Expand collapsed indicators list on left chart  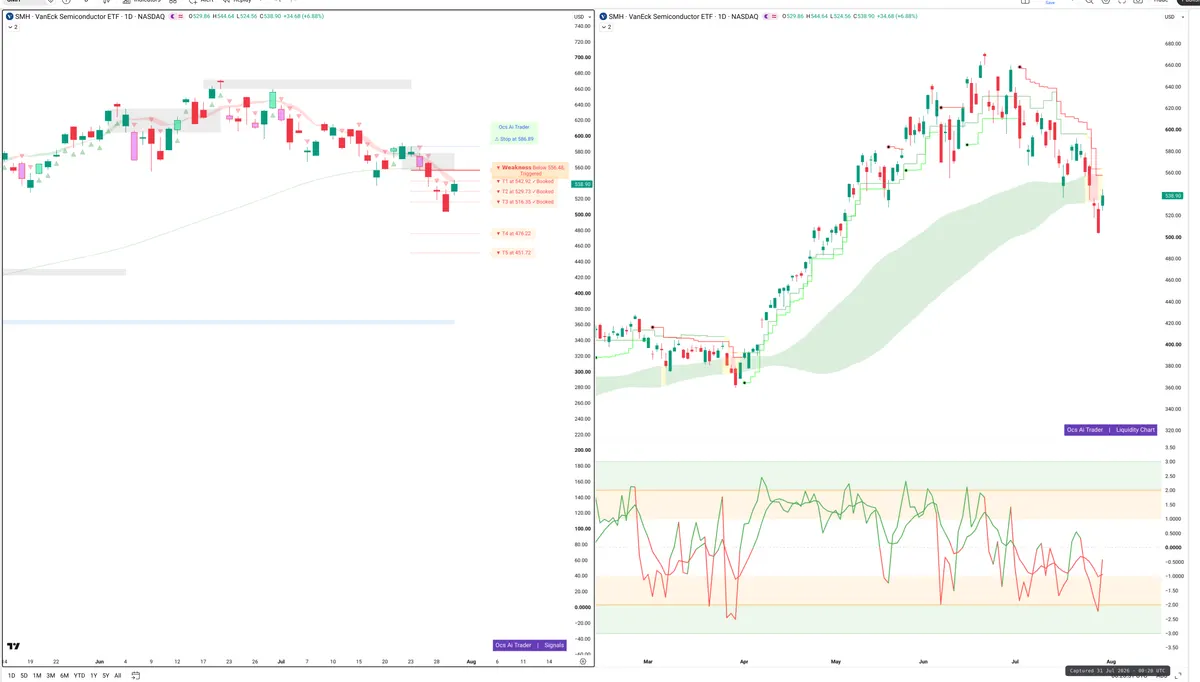(x=12, y=27)
